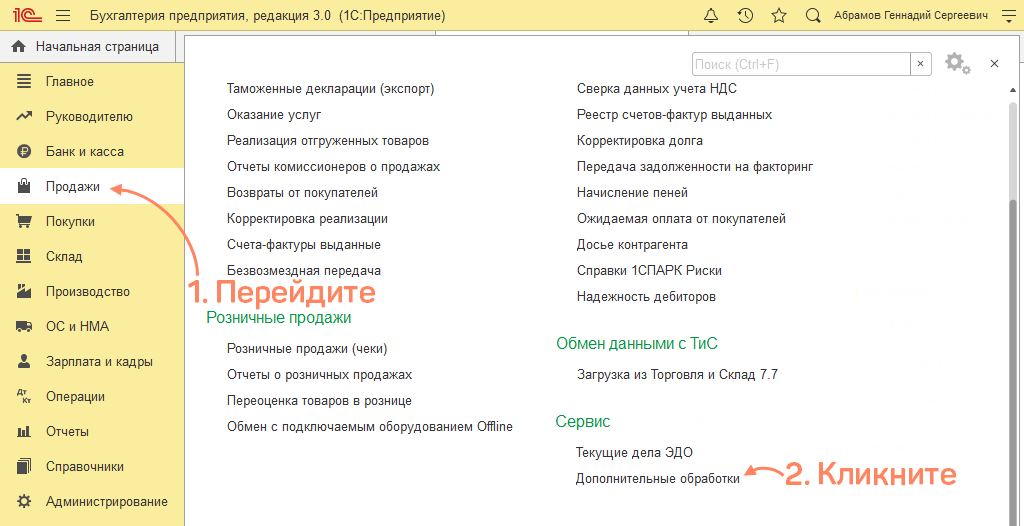This screenshot has height=526, width=1024.
Task: Open Оказание услуг
Action: 274,114
